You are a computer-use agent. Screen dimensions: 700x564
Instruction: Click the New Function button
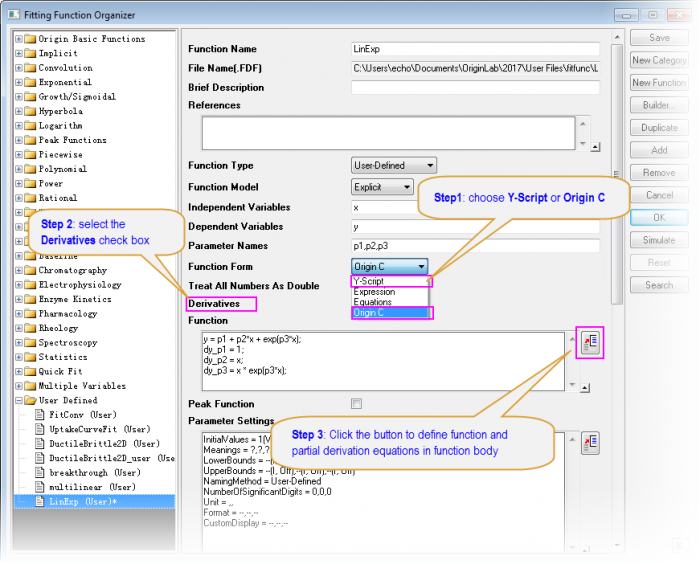(x=659, y=83)
